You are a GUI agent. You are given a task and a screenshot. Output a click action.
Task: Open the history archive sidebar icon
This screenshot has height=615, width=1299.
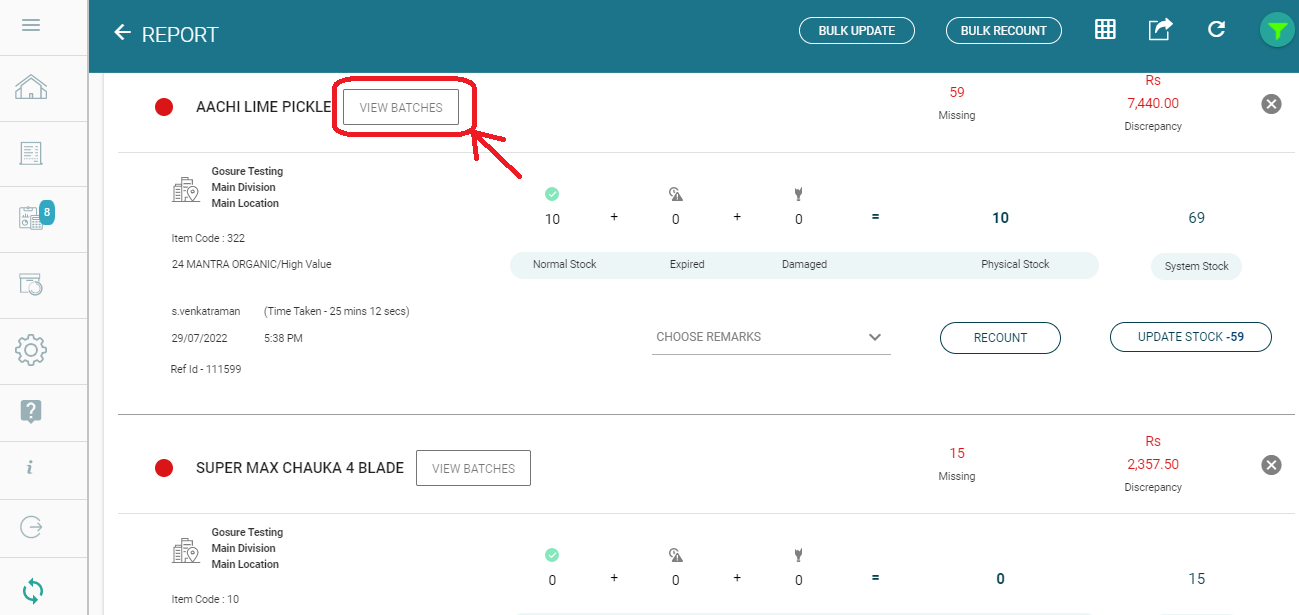click(31, 284)
